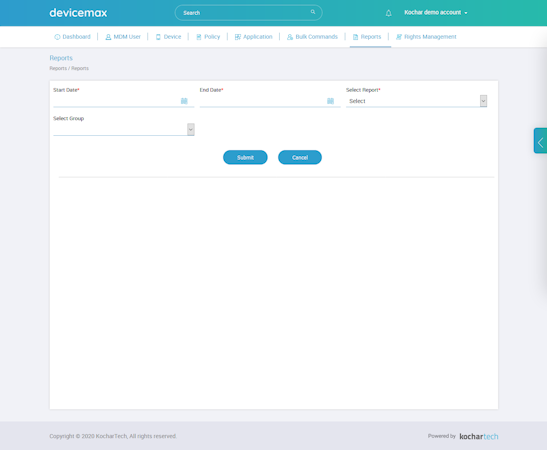The image size is (547, 450).
Task: Click the notification bell icon
Action: (x=388, y=13)
